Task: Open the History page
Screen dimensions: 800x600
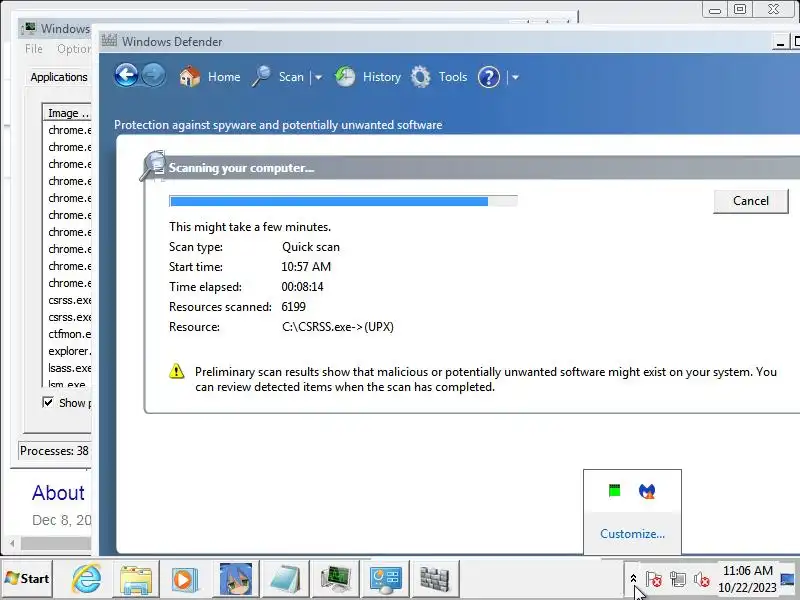Action: pyautogui.click(x=368, y=77)
